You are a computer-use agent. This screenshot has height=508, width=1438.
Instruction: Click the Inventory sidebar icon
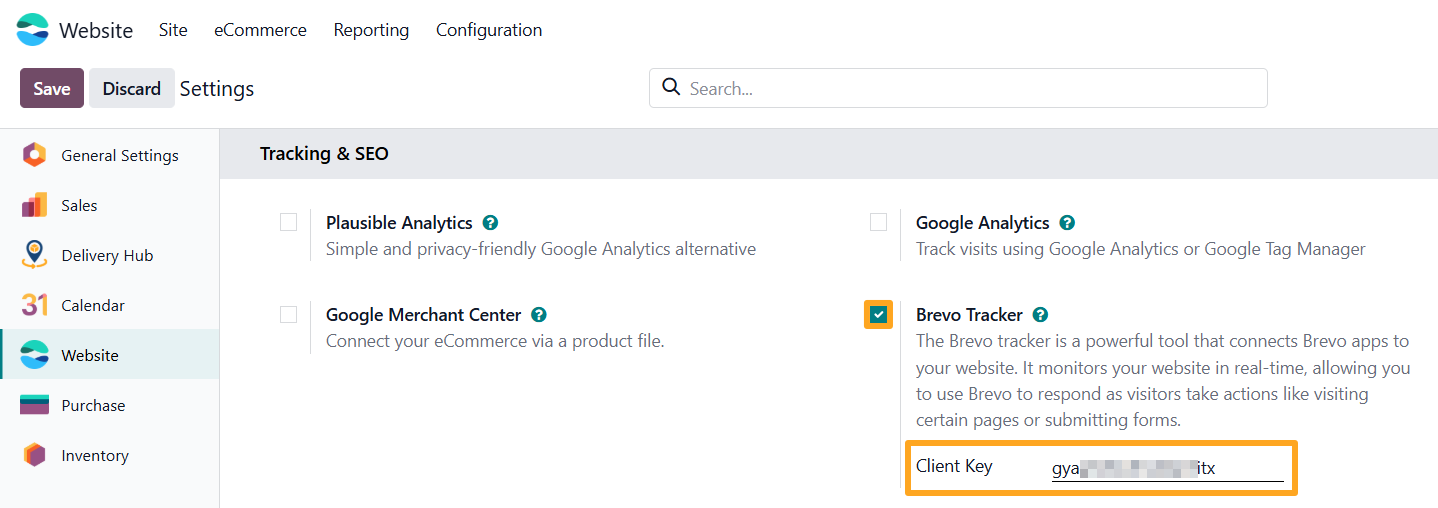[x=34, y=455]
